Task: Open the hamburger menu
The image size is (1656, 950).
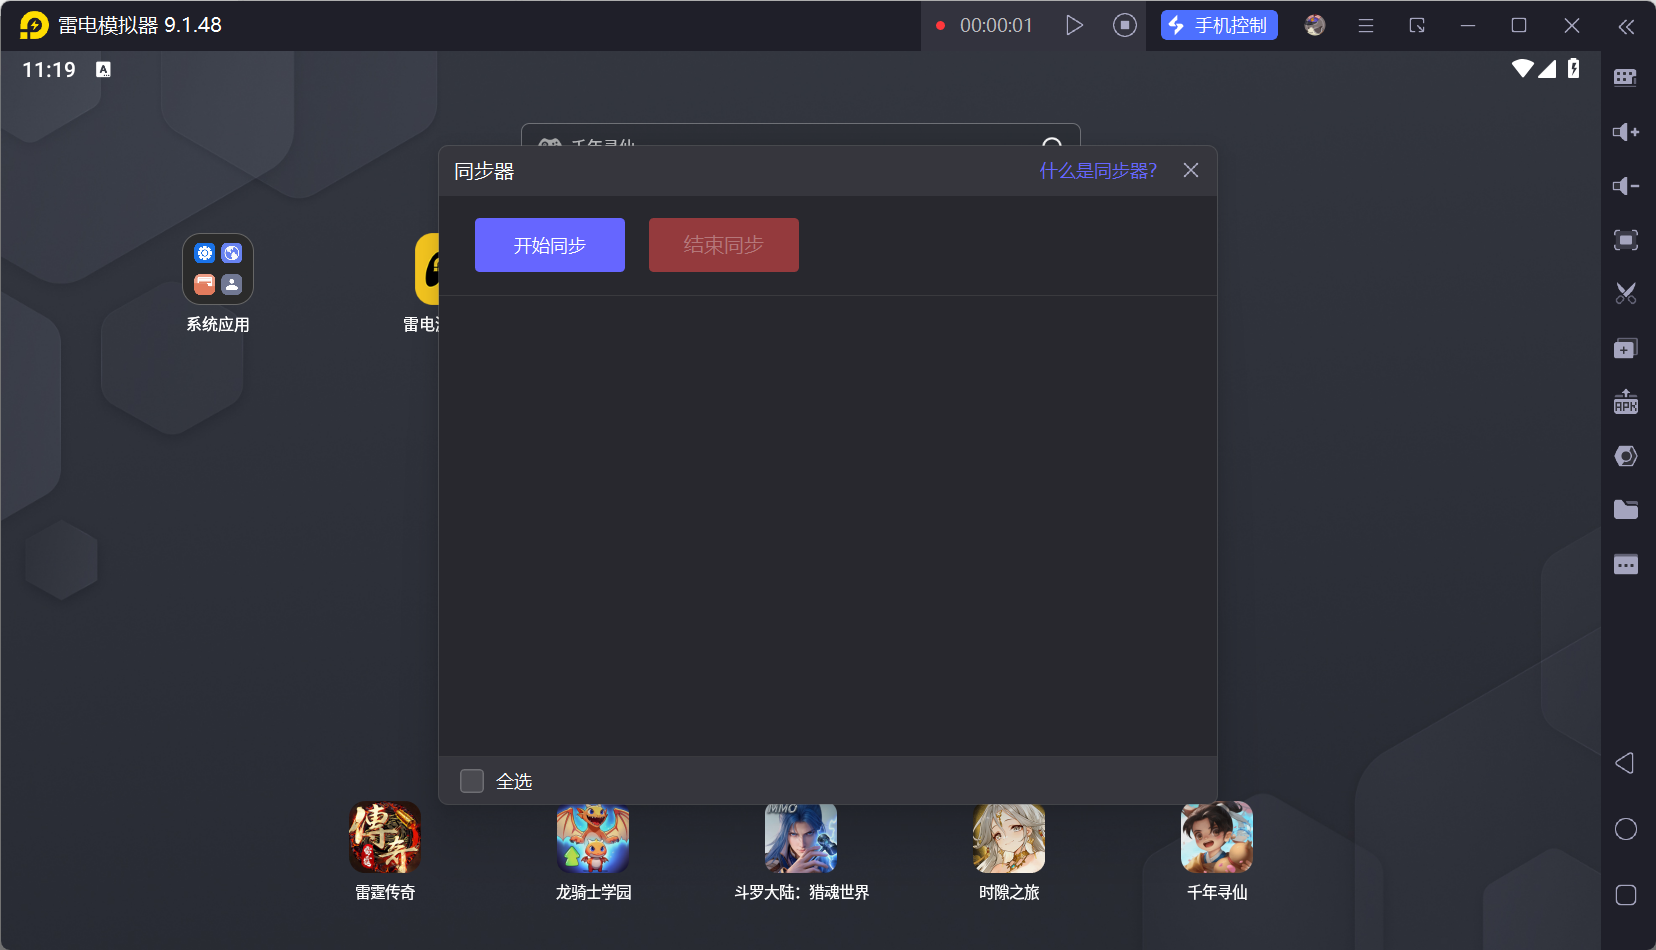Action: coord(1366,25)
